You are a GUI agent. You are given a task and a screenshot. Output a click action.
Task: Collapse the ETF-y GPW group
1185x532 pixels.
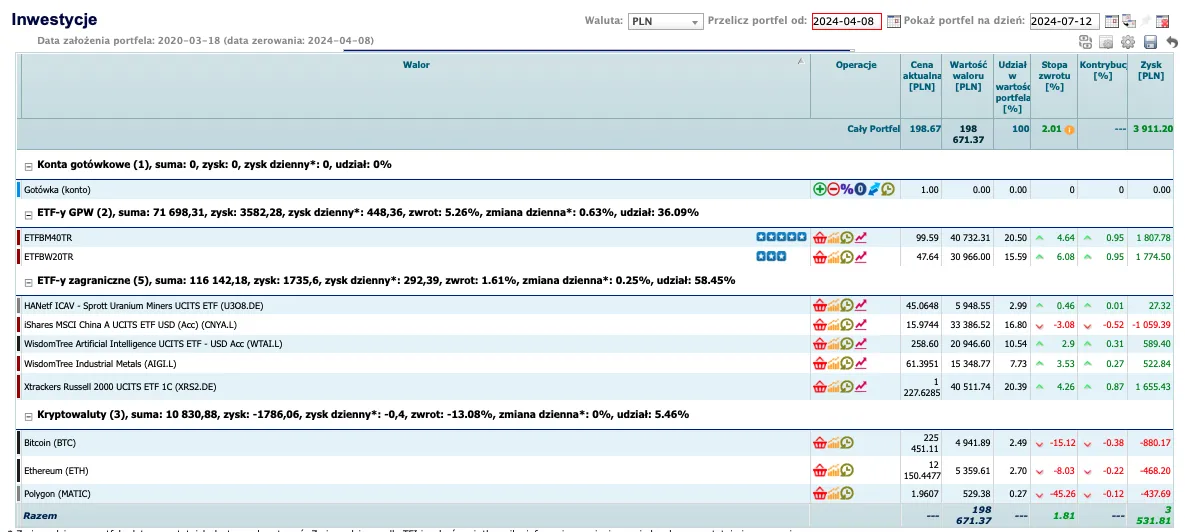tap(29, 214)
